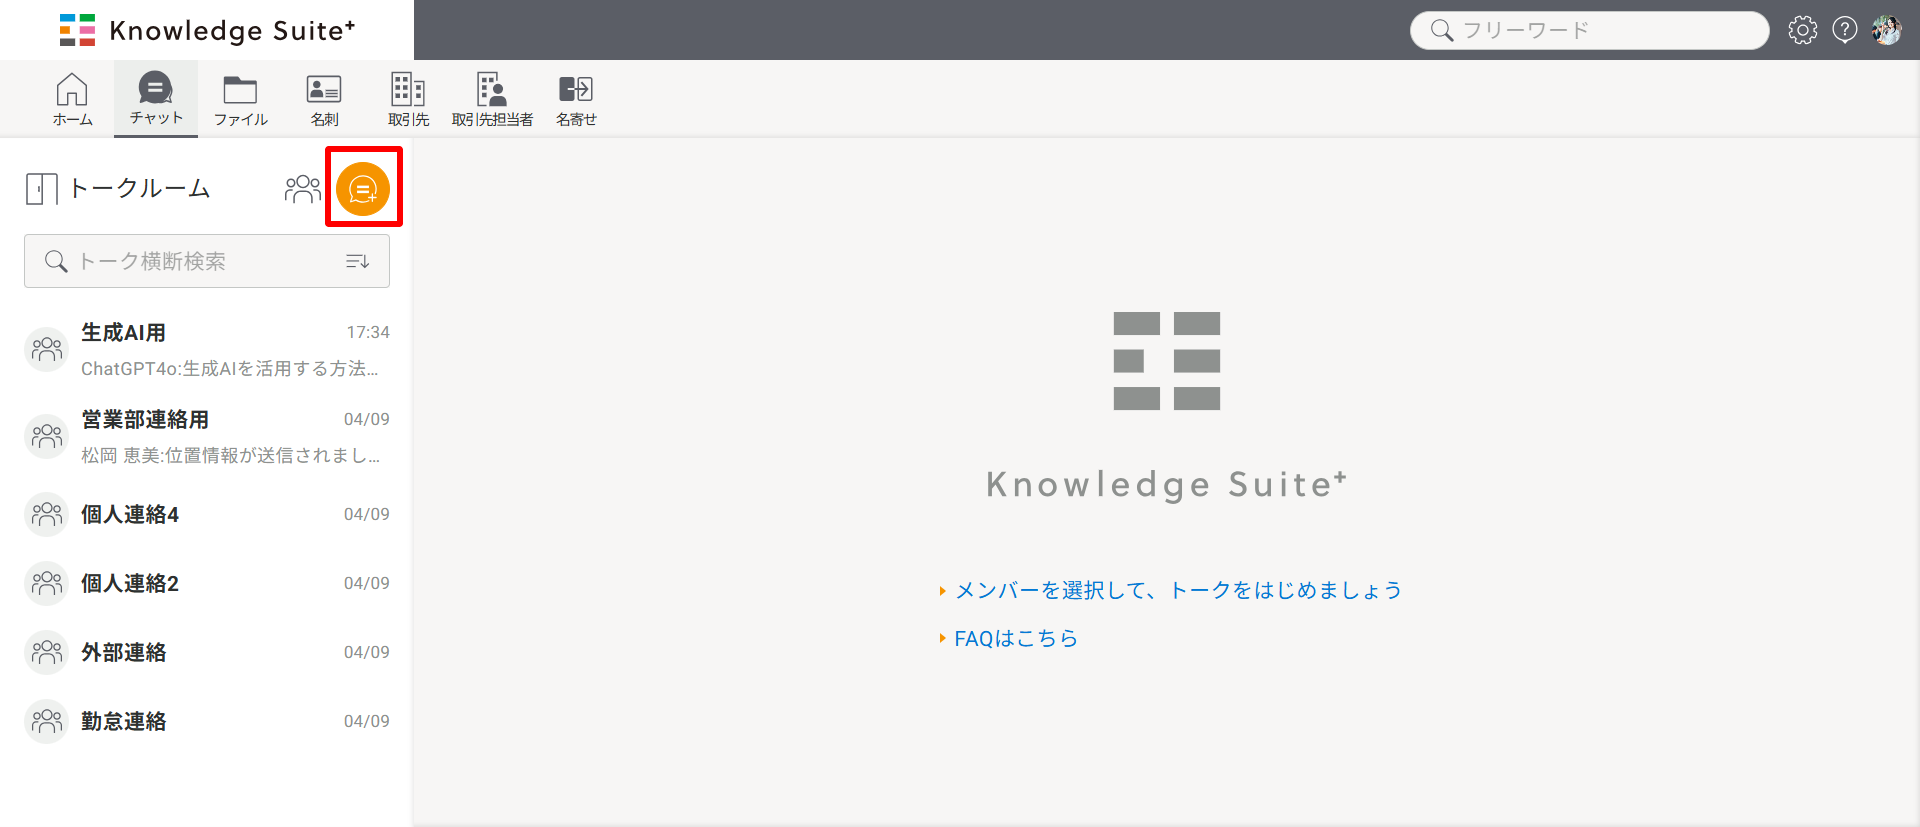This screenshot has width=1920, height=827.
Task: Click the 松岡 恵美 message preview text
Action: tap(230, 456)
